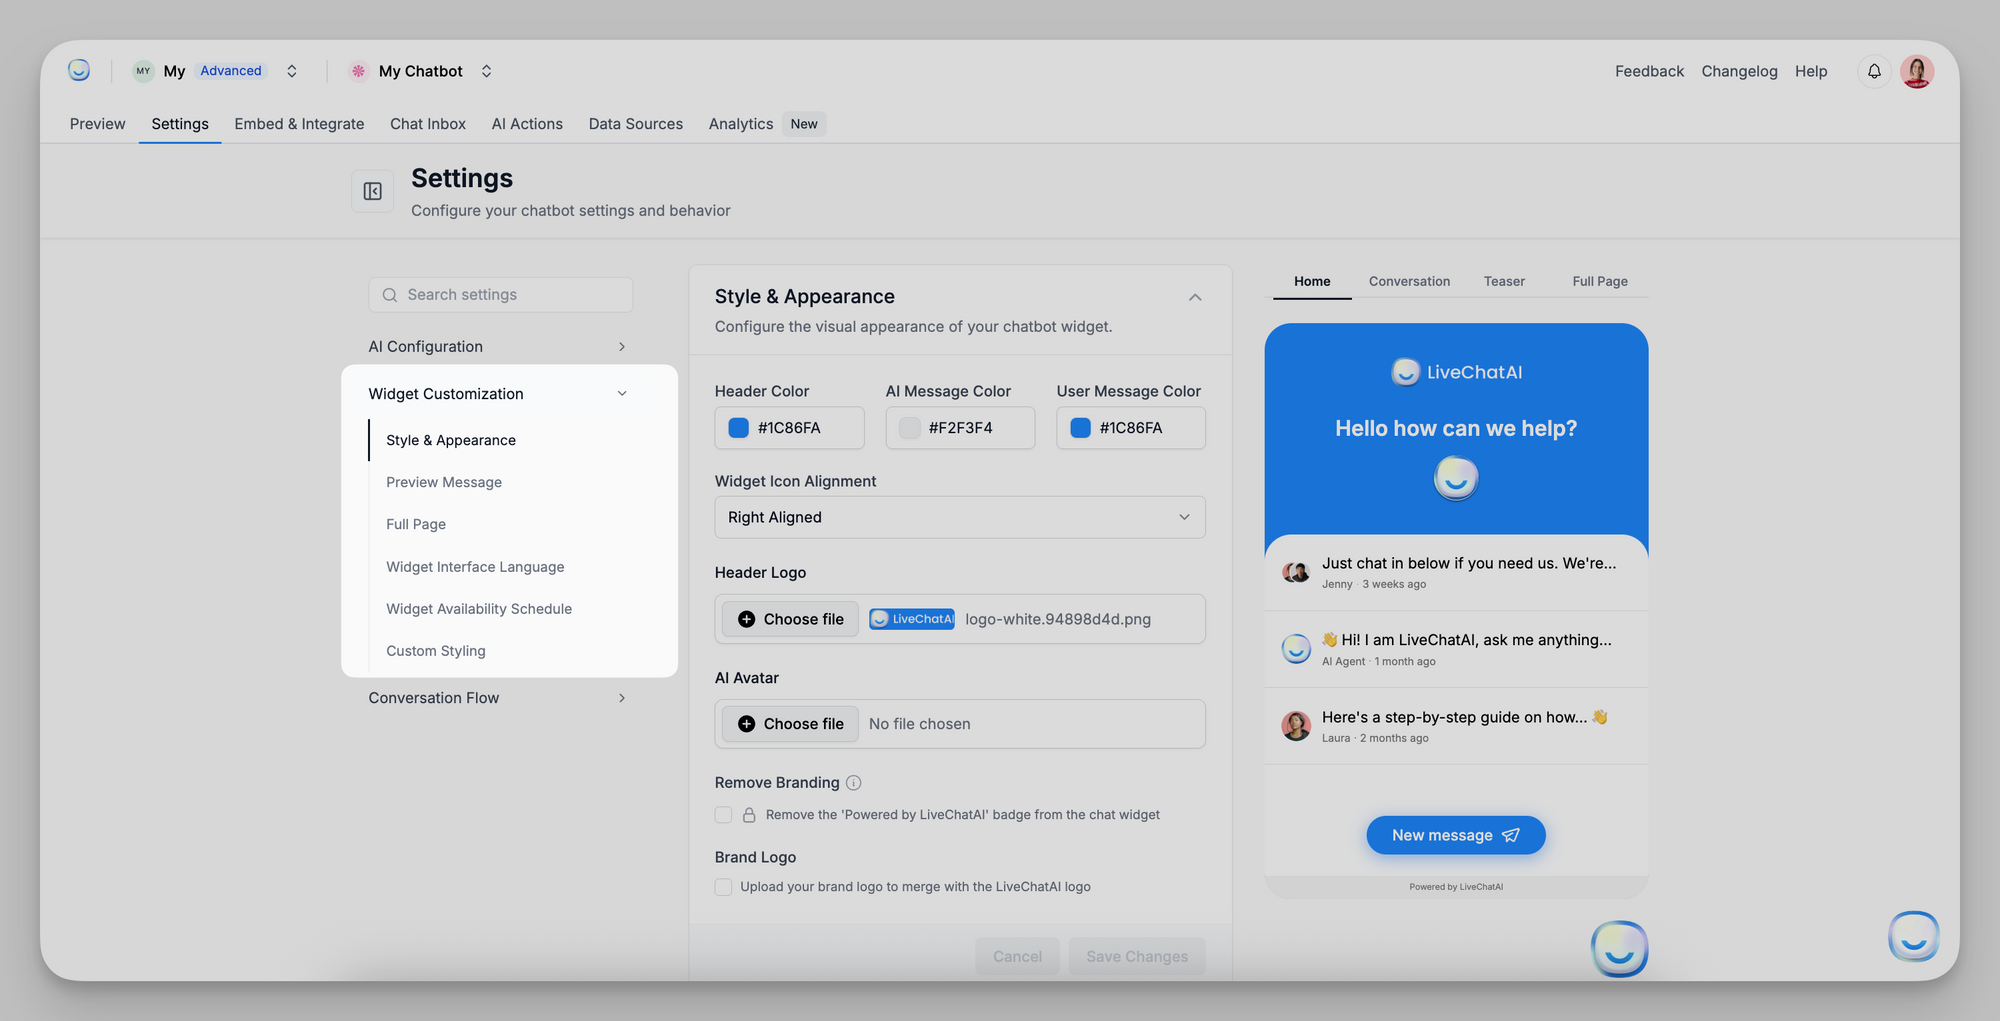Enable the Brand Logo merge checkbox
2000x1021 pixels.
pos(723,887)
